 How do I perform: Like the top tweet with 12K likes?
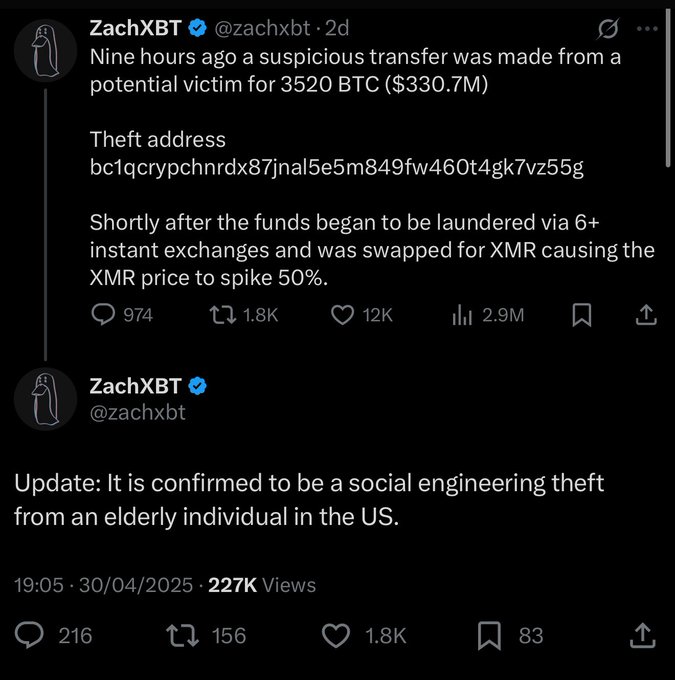[x=343, y=315]
